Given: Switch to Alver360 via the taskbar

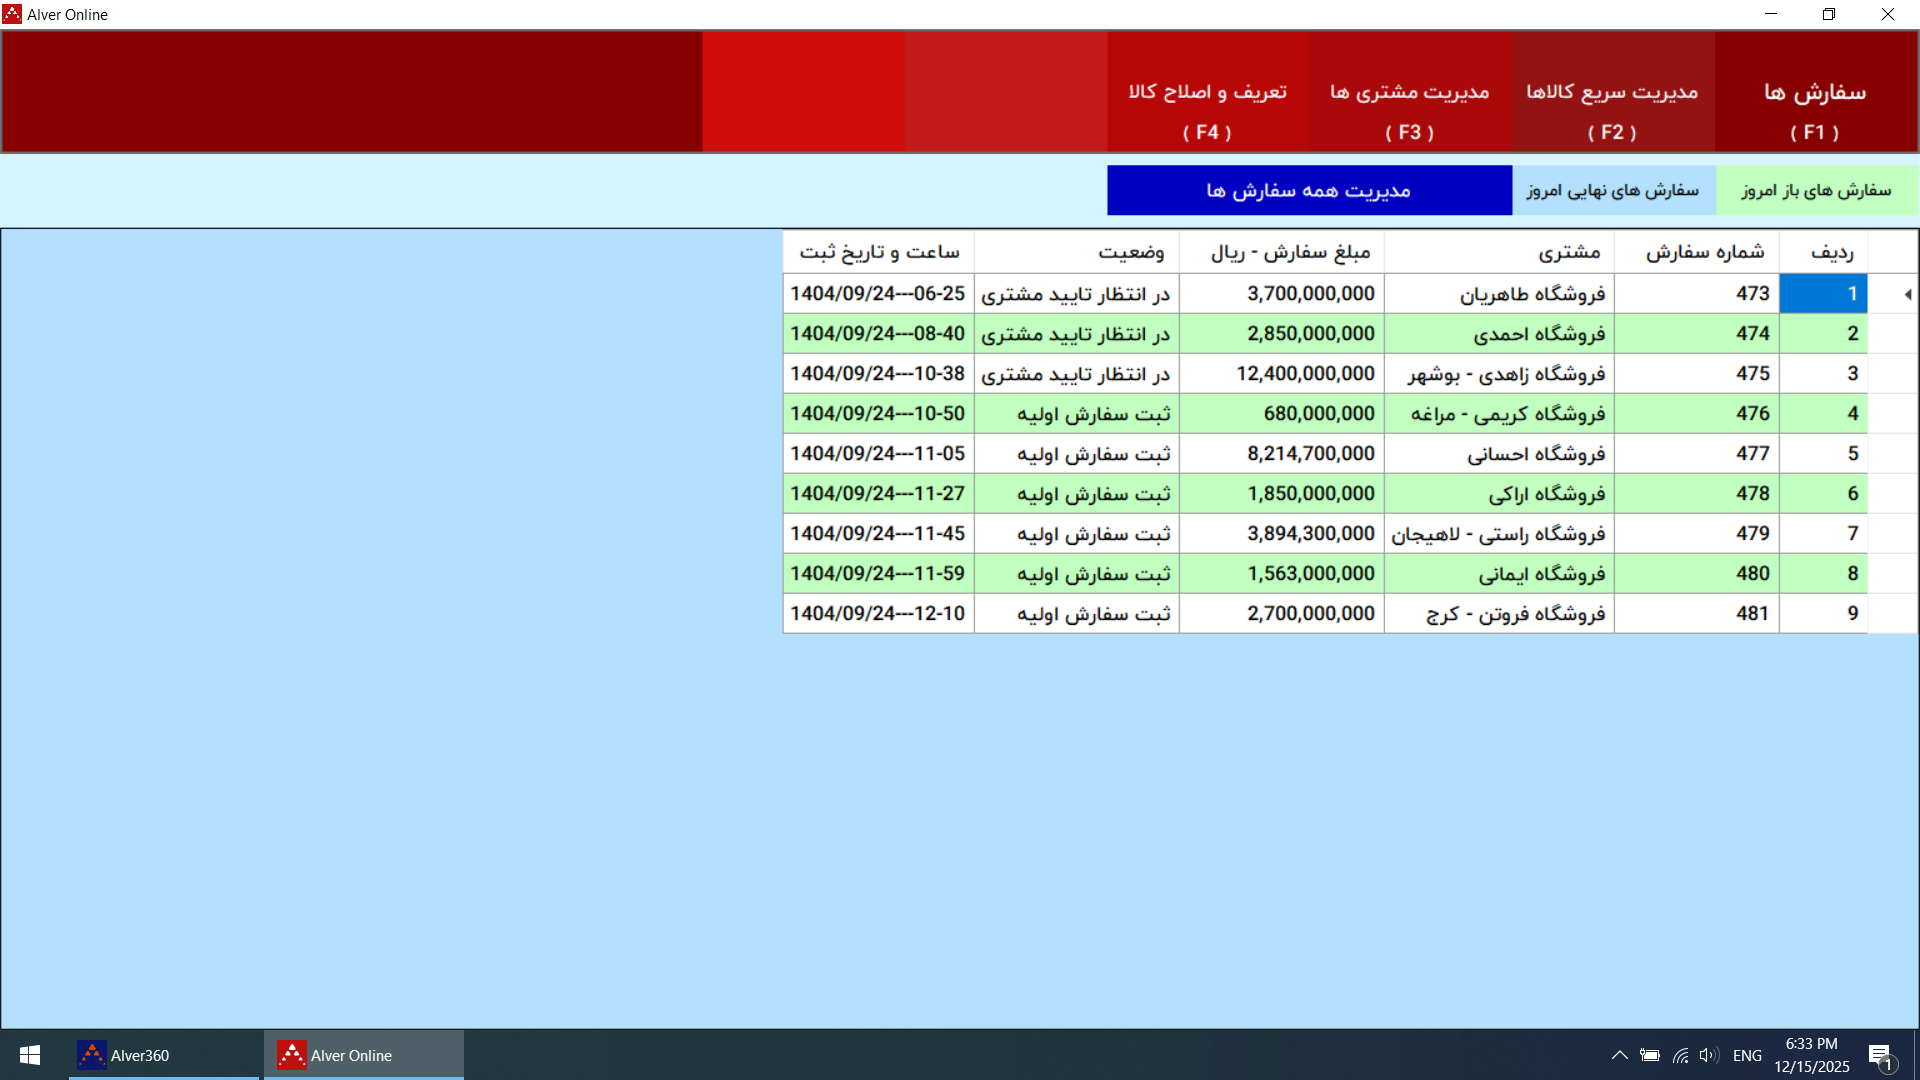Looking at the screenshot, I should (x=140, y=1054).
